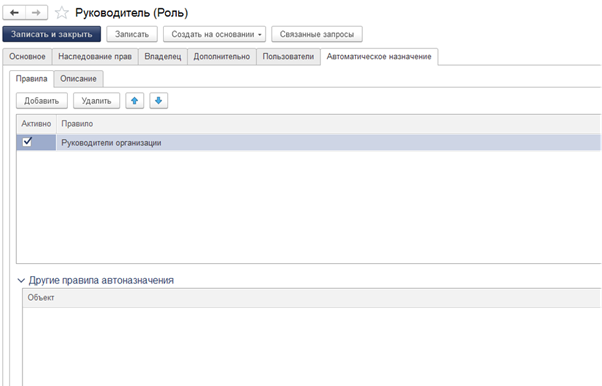This screenshot has height=386, width=602.
Task: Go back with the left arrow button
Action: pyautogui.click(x=14, y=13)
